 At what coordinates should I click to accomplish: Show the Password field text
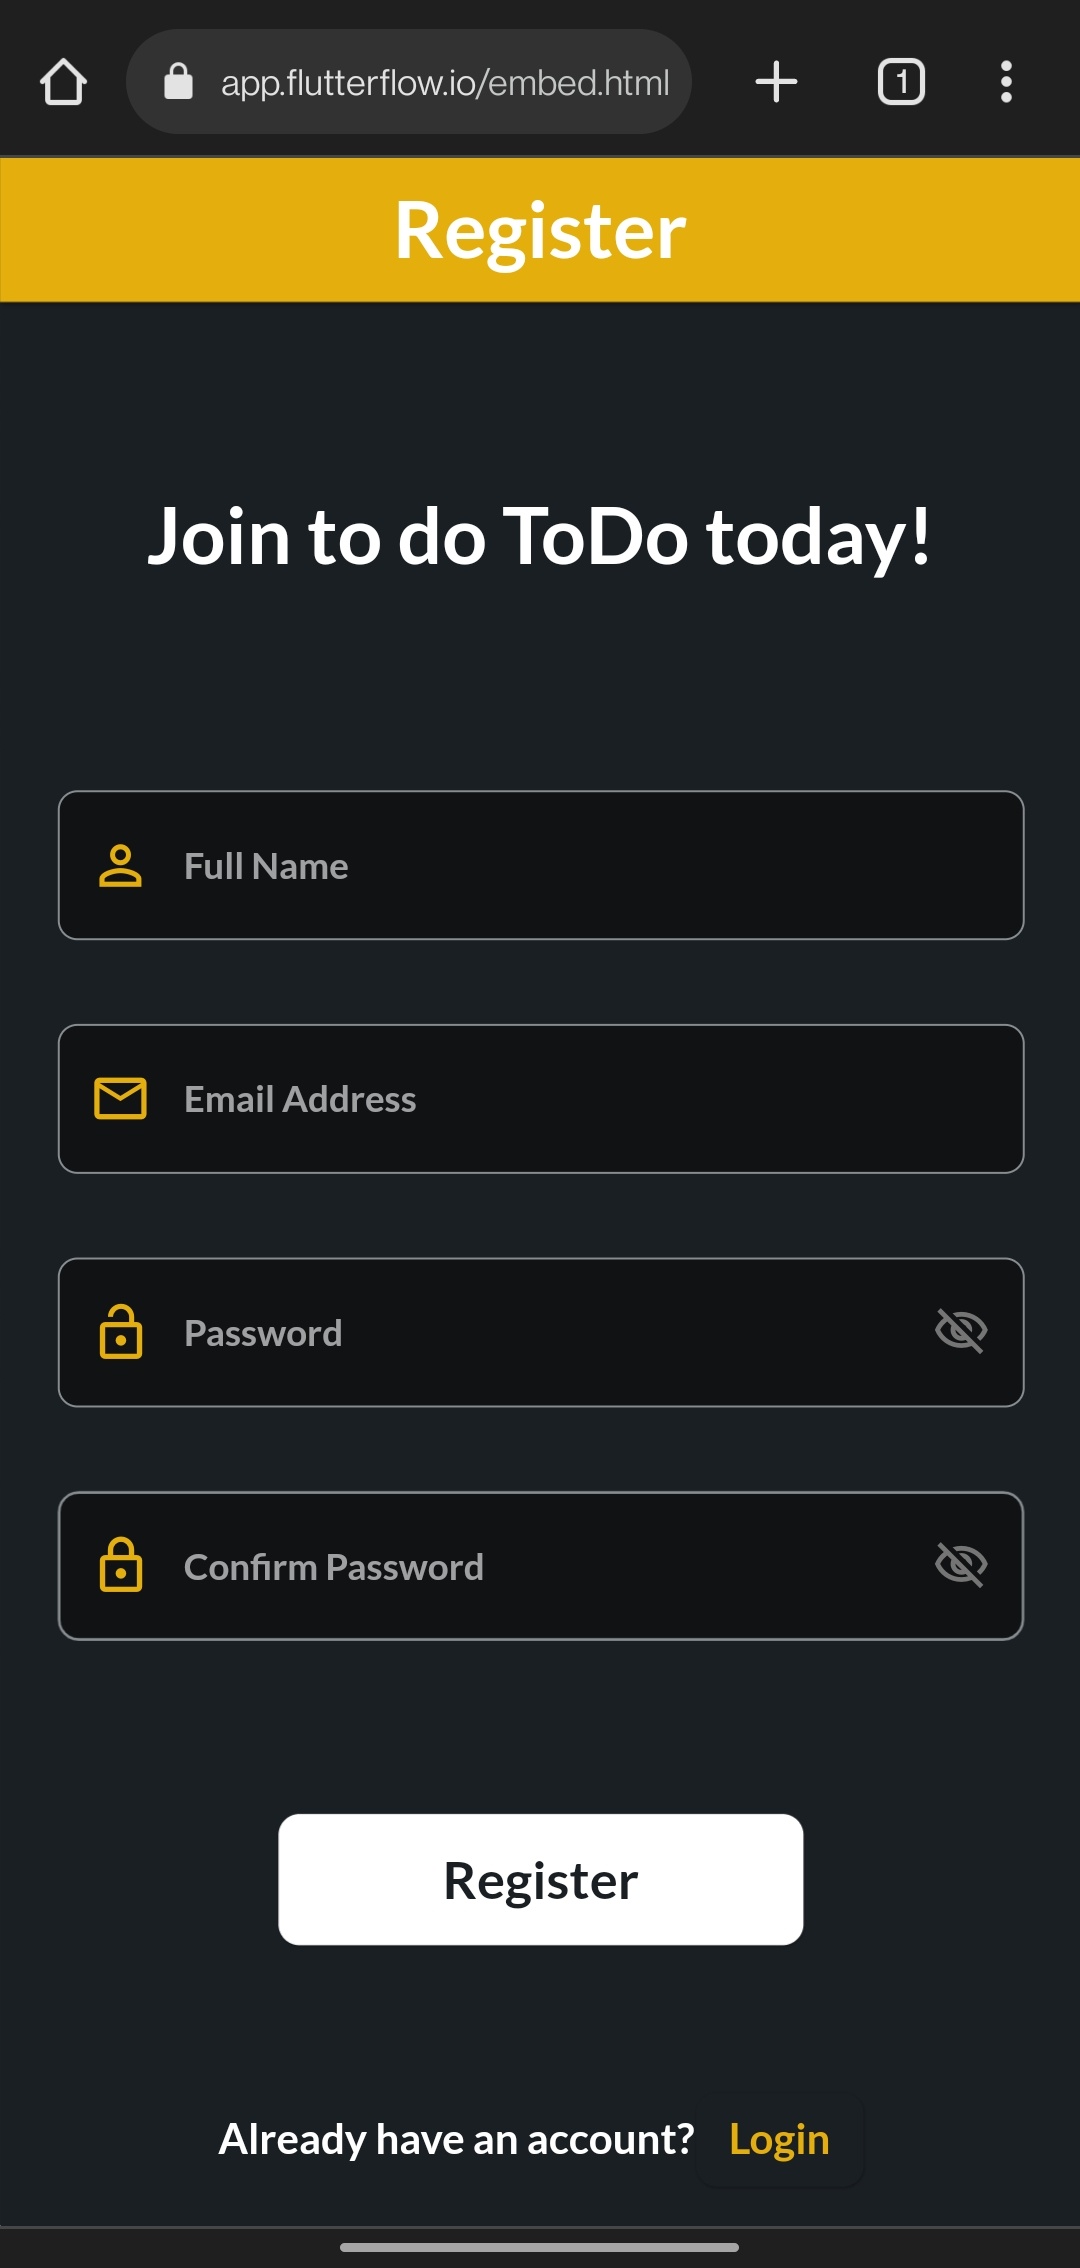(x=962, y=1330)
